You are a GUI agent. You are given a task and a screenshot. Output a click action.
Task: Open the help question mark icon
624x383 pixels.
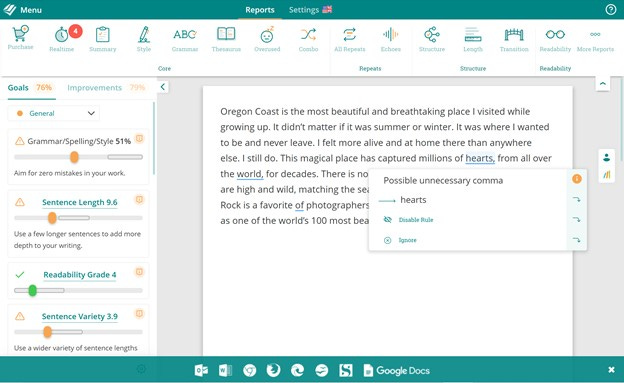click(611, 10)
